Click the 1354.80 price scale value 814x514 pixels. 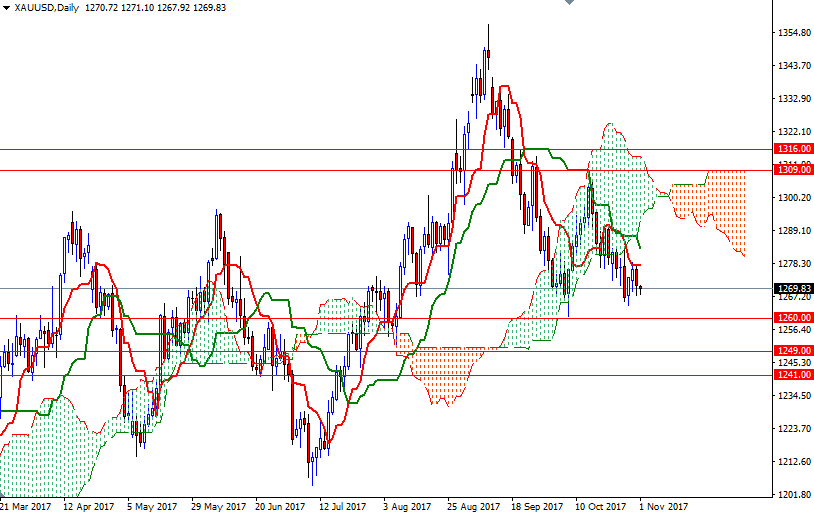tap(793, 33)
